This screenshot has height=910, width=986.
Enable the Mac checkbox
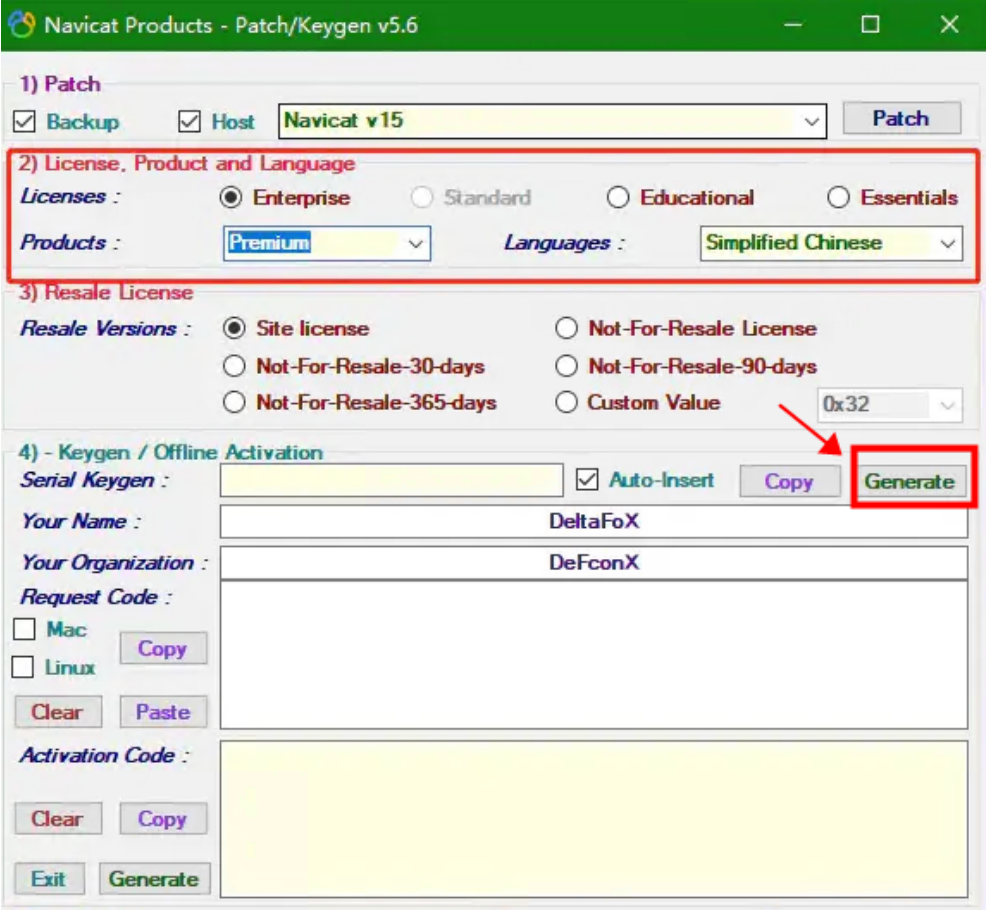click(24, 629)
